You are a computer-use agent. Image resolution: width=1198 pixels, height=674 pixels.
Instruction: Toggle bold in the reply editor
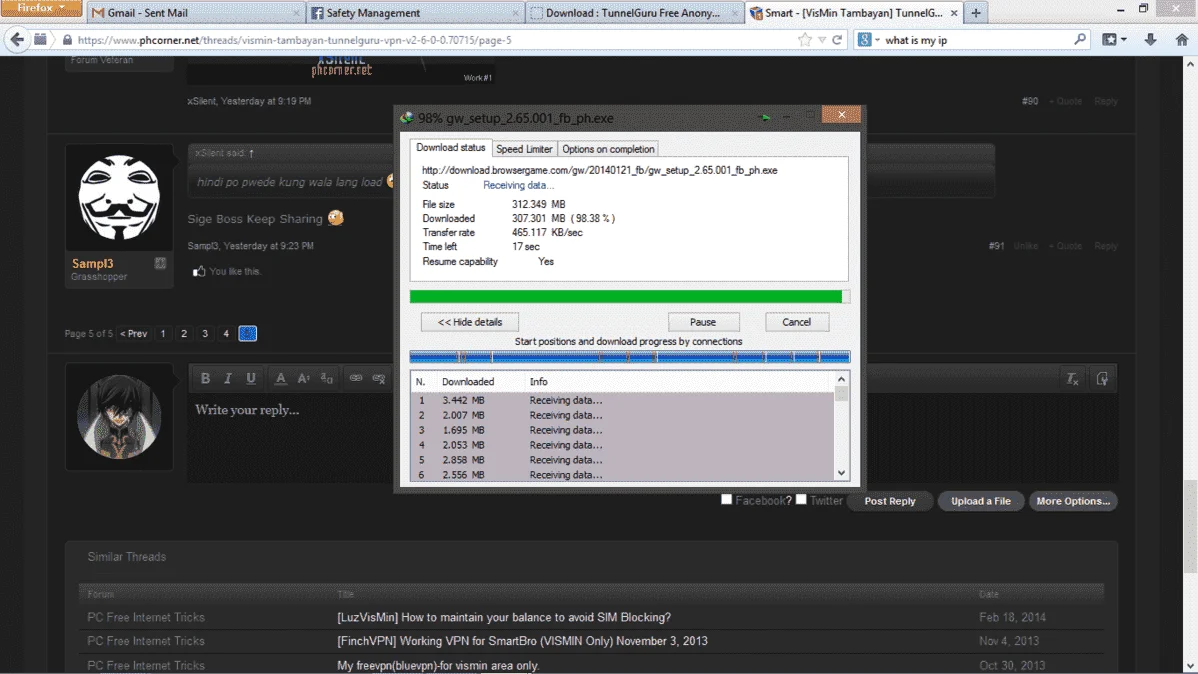[x=206, y=378]
